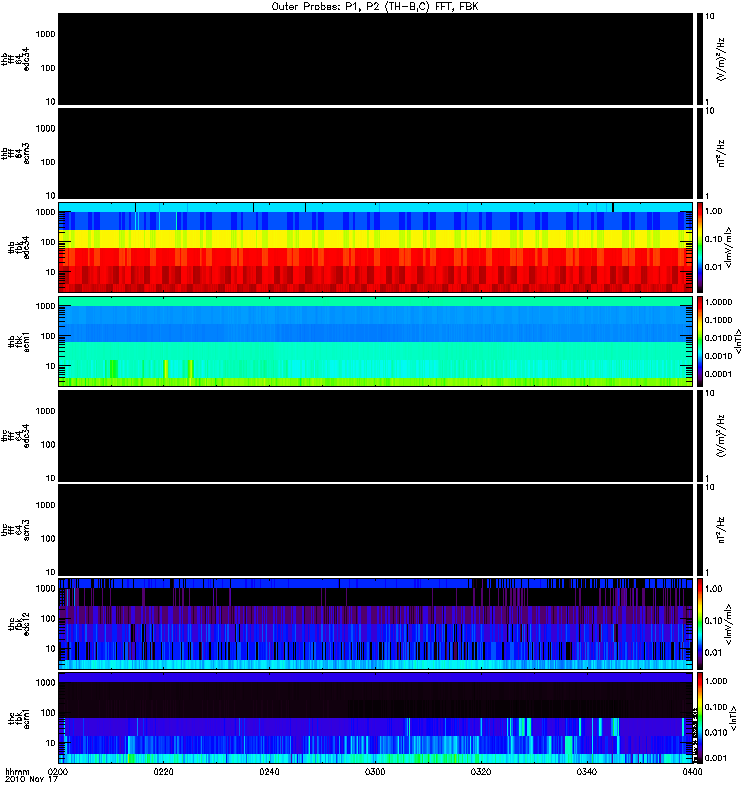750x800 pixels.
Task: Select the thb fff 64 scm3 black spectrogram panel
Action: click(x=376, y=154)
